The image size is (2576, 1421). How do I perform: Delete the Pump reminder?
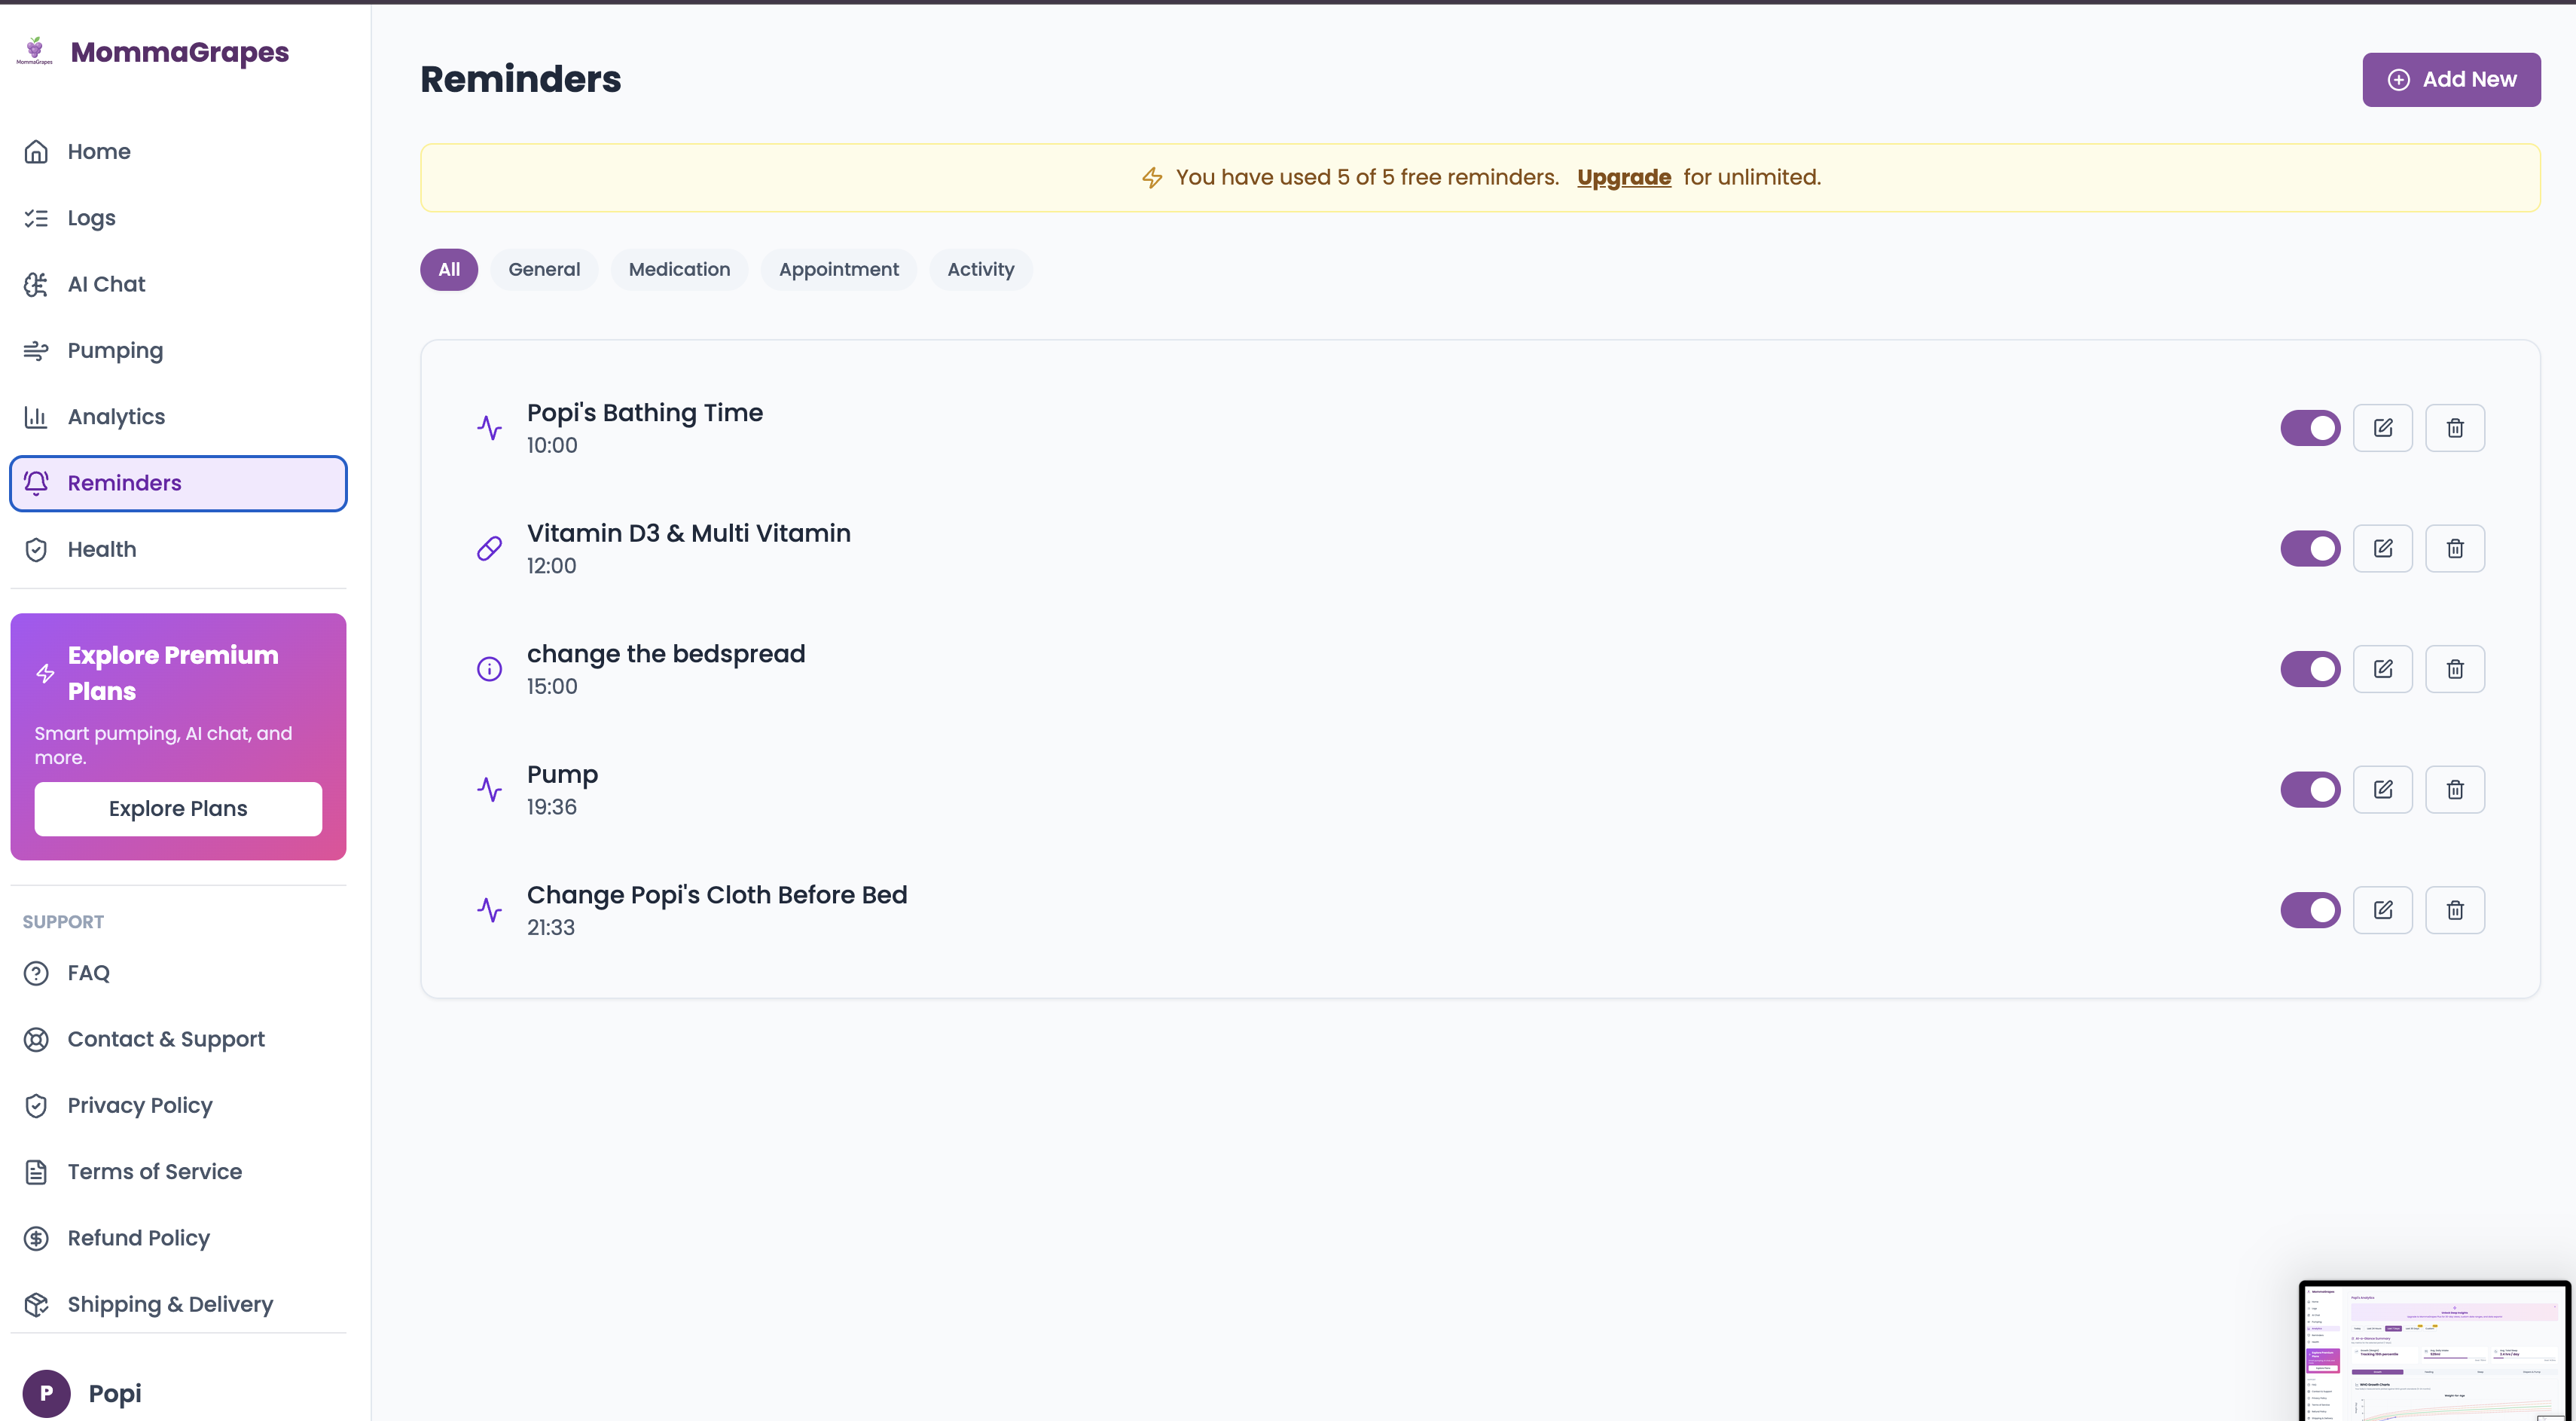point(2454,790)
